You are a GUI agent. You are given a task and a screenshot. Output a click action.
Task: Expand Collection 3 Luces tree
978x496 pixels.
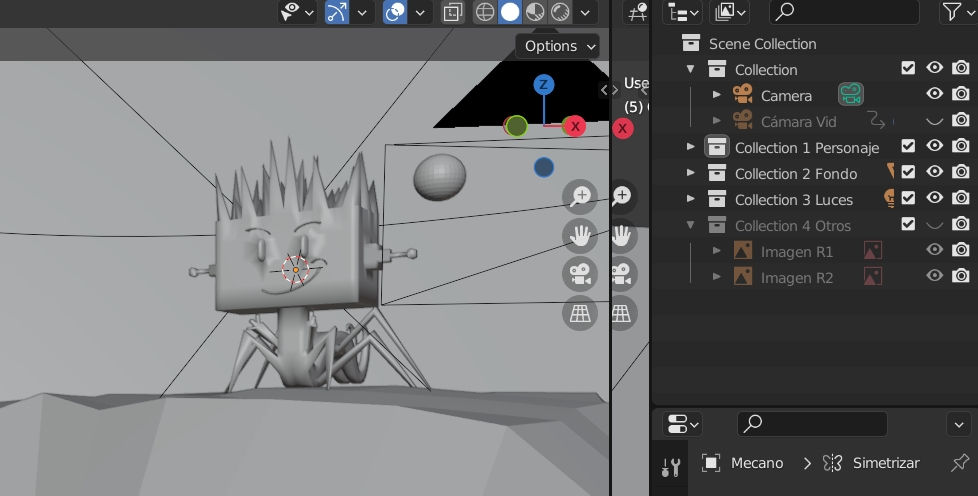(x=690, y=199)
